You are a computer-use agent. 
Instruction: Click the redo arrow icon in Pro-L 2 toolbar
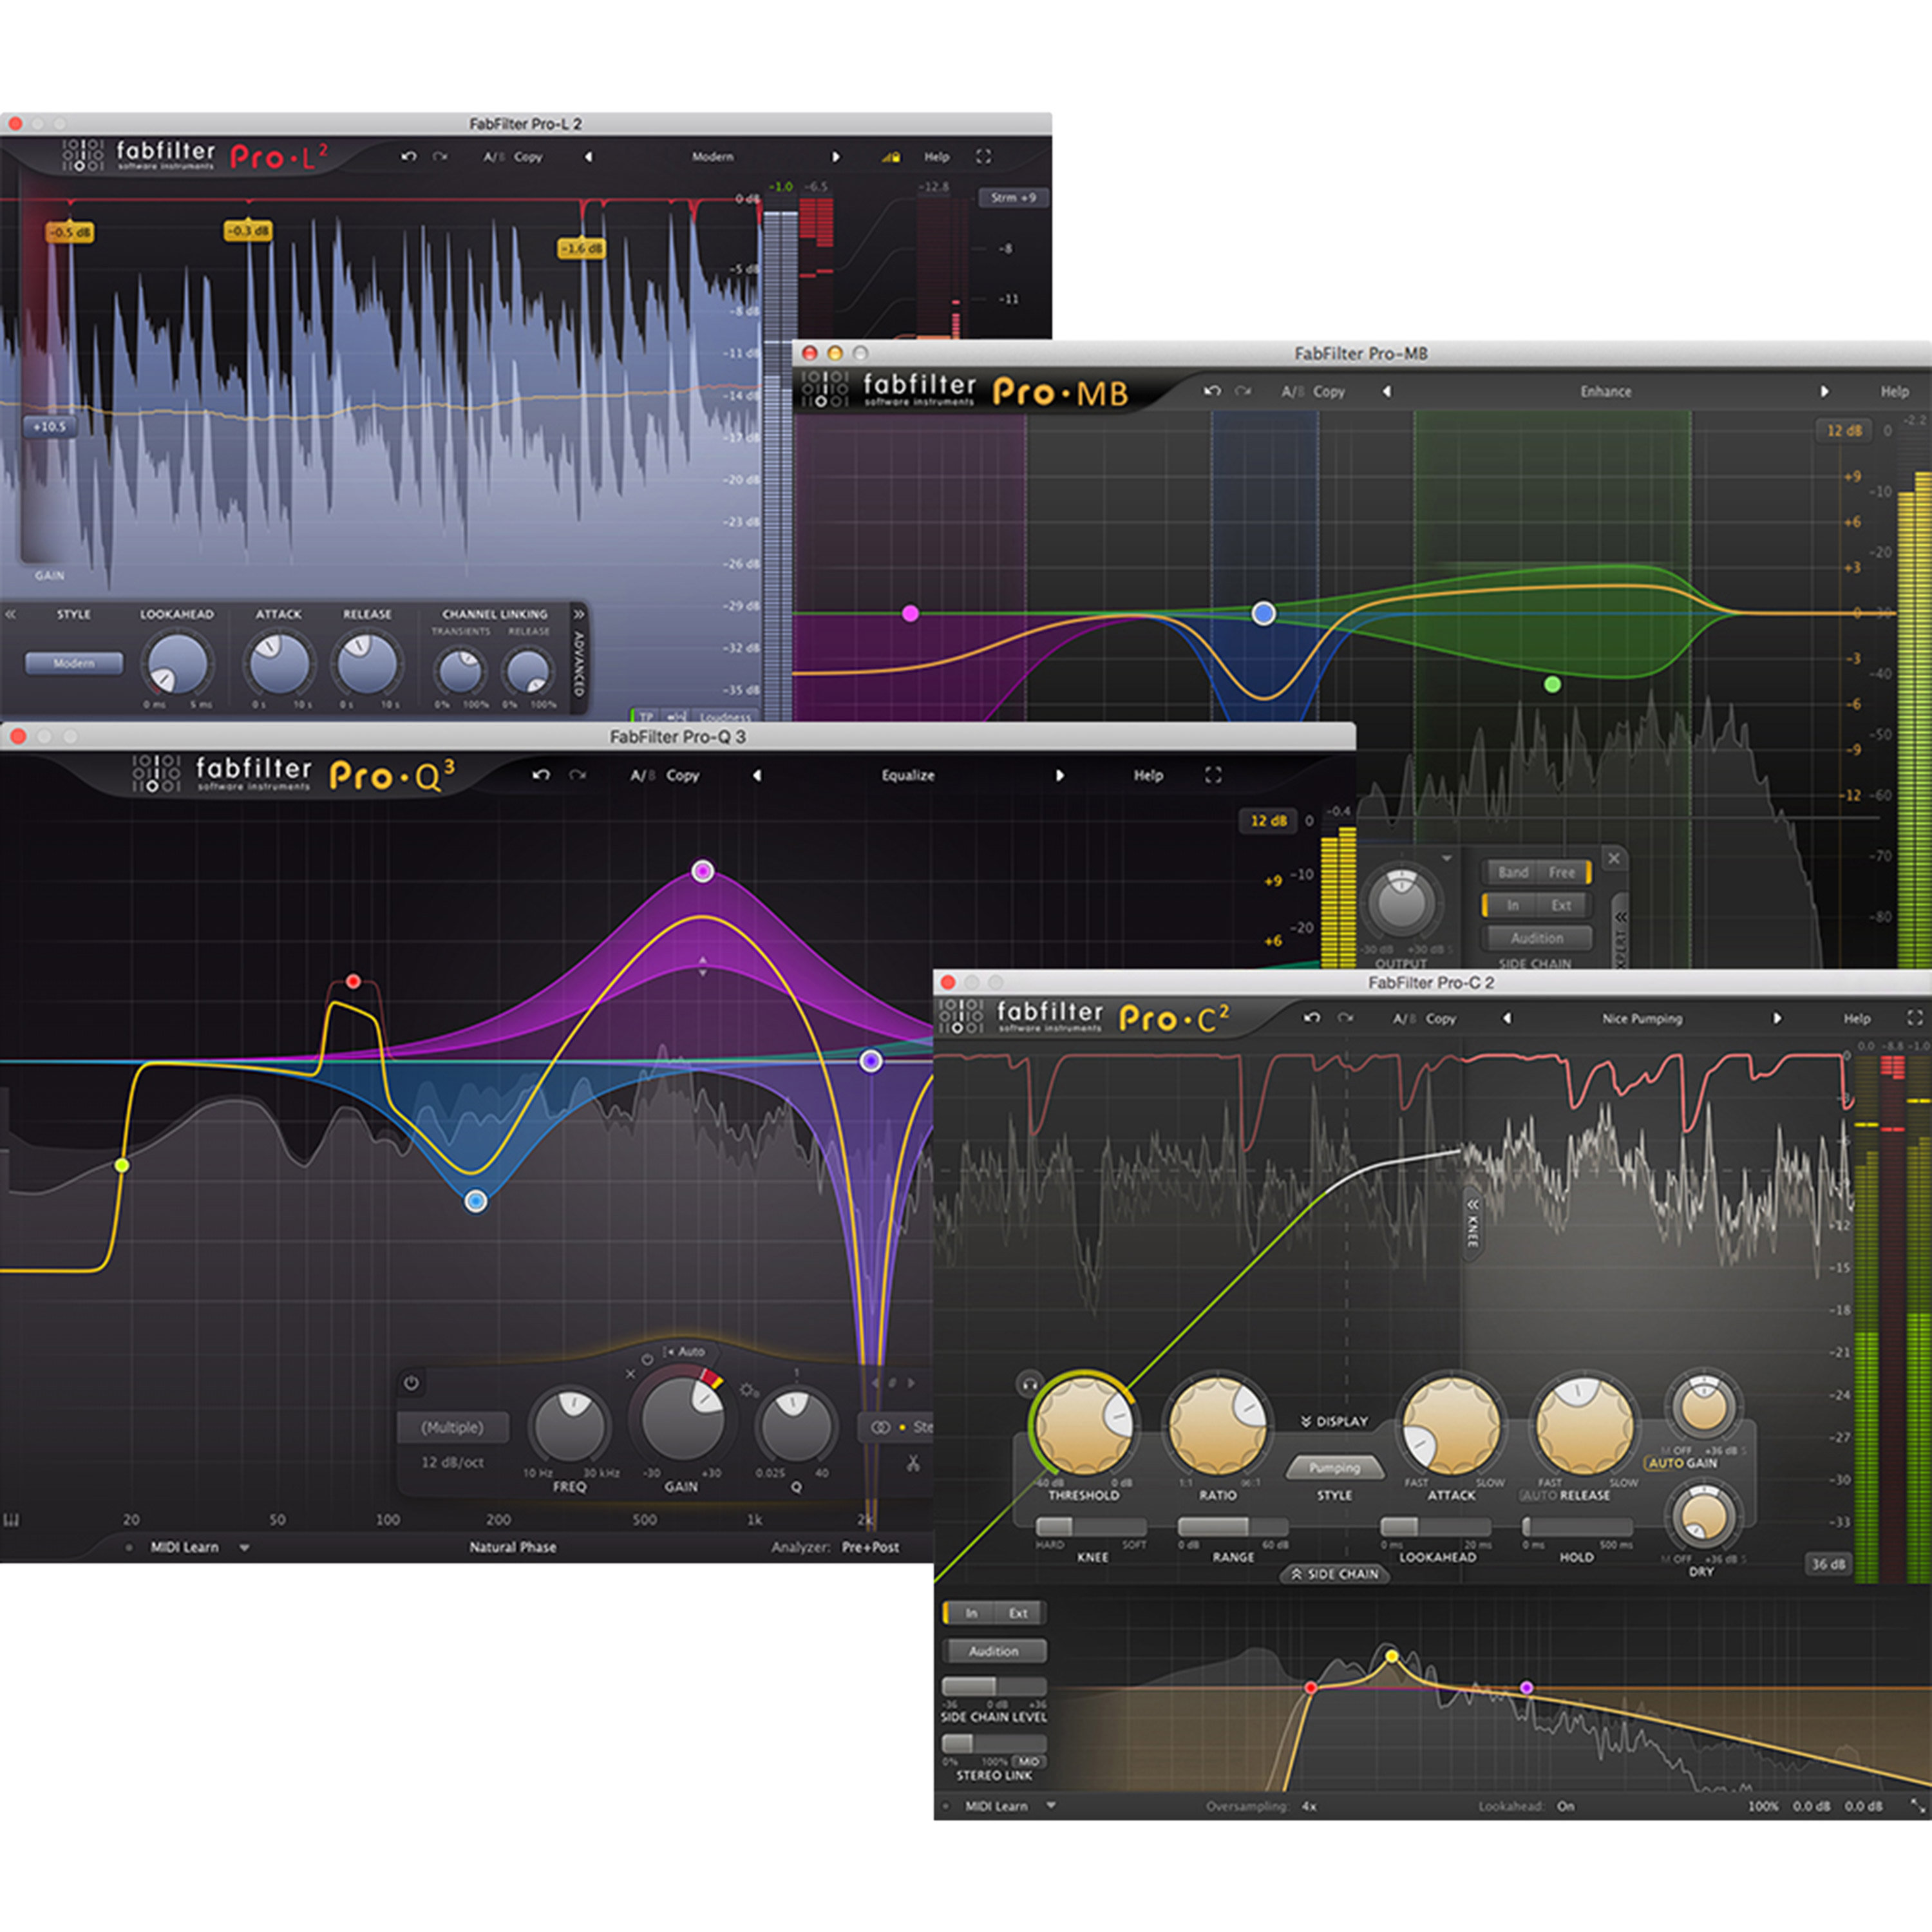pos(440,157)
